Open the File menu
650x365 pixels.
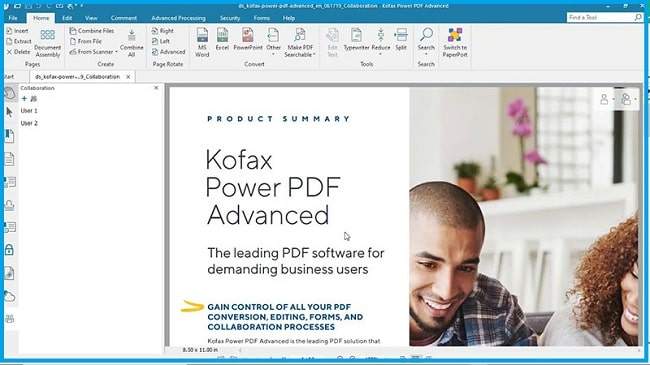click(x=13, y=18)
